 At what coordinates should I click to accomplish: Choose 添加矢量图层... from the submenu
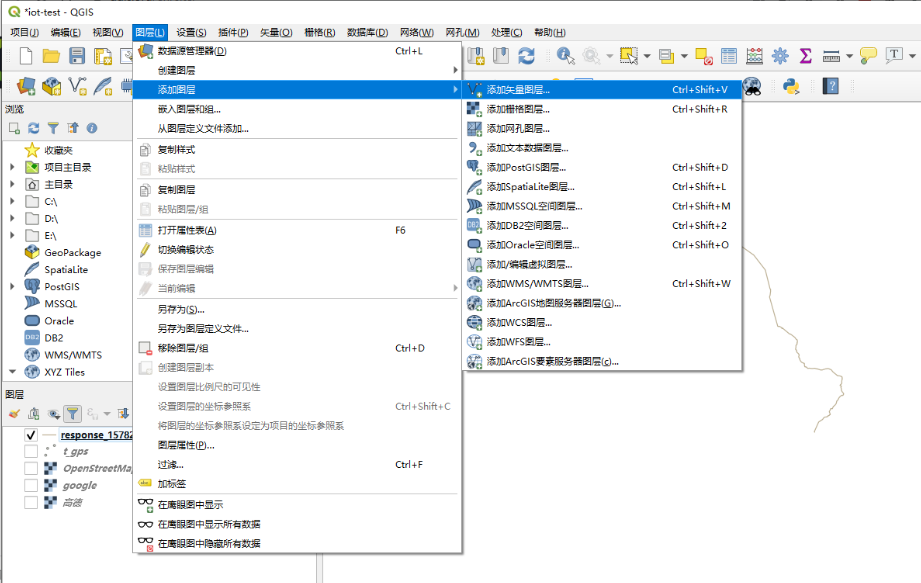click(x=602, y=90)
